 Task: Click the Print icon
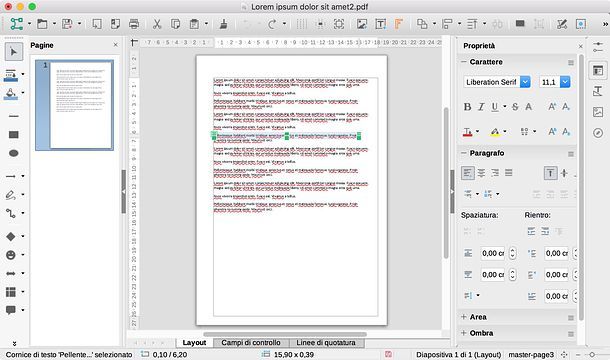(x=134, y=24)
